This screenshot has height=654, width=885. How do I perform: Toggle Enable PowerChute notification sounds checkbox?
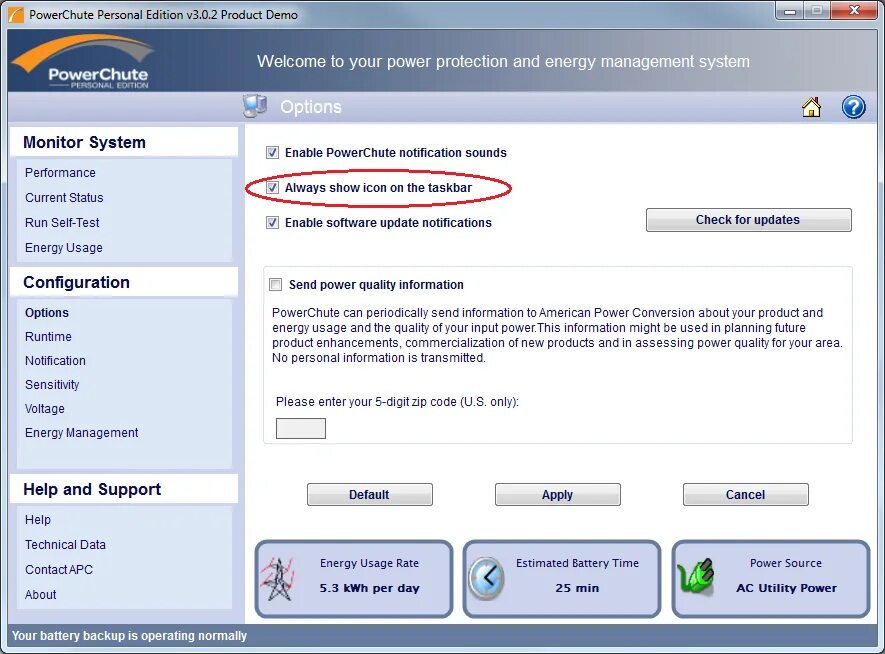(273, 152)
